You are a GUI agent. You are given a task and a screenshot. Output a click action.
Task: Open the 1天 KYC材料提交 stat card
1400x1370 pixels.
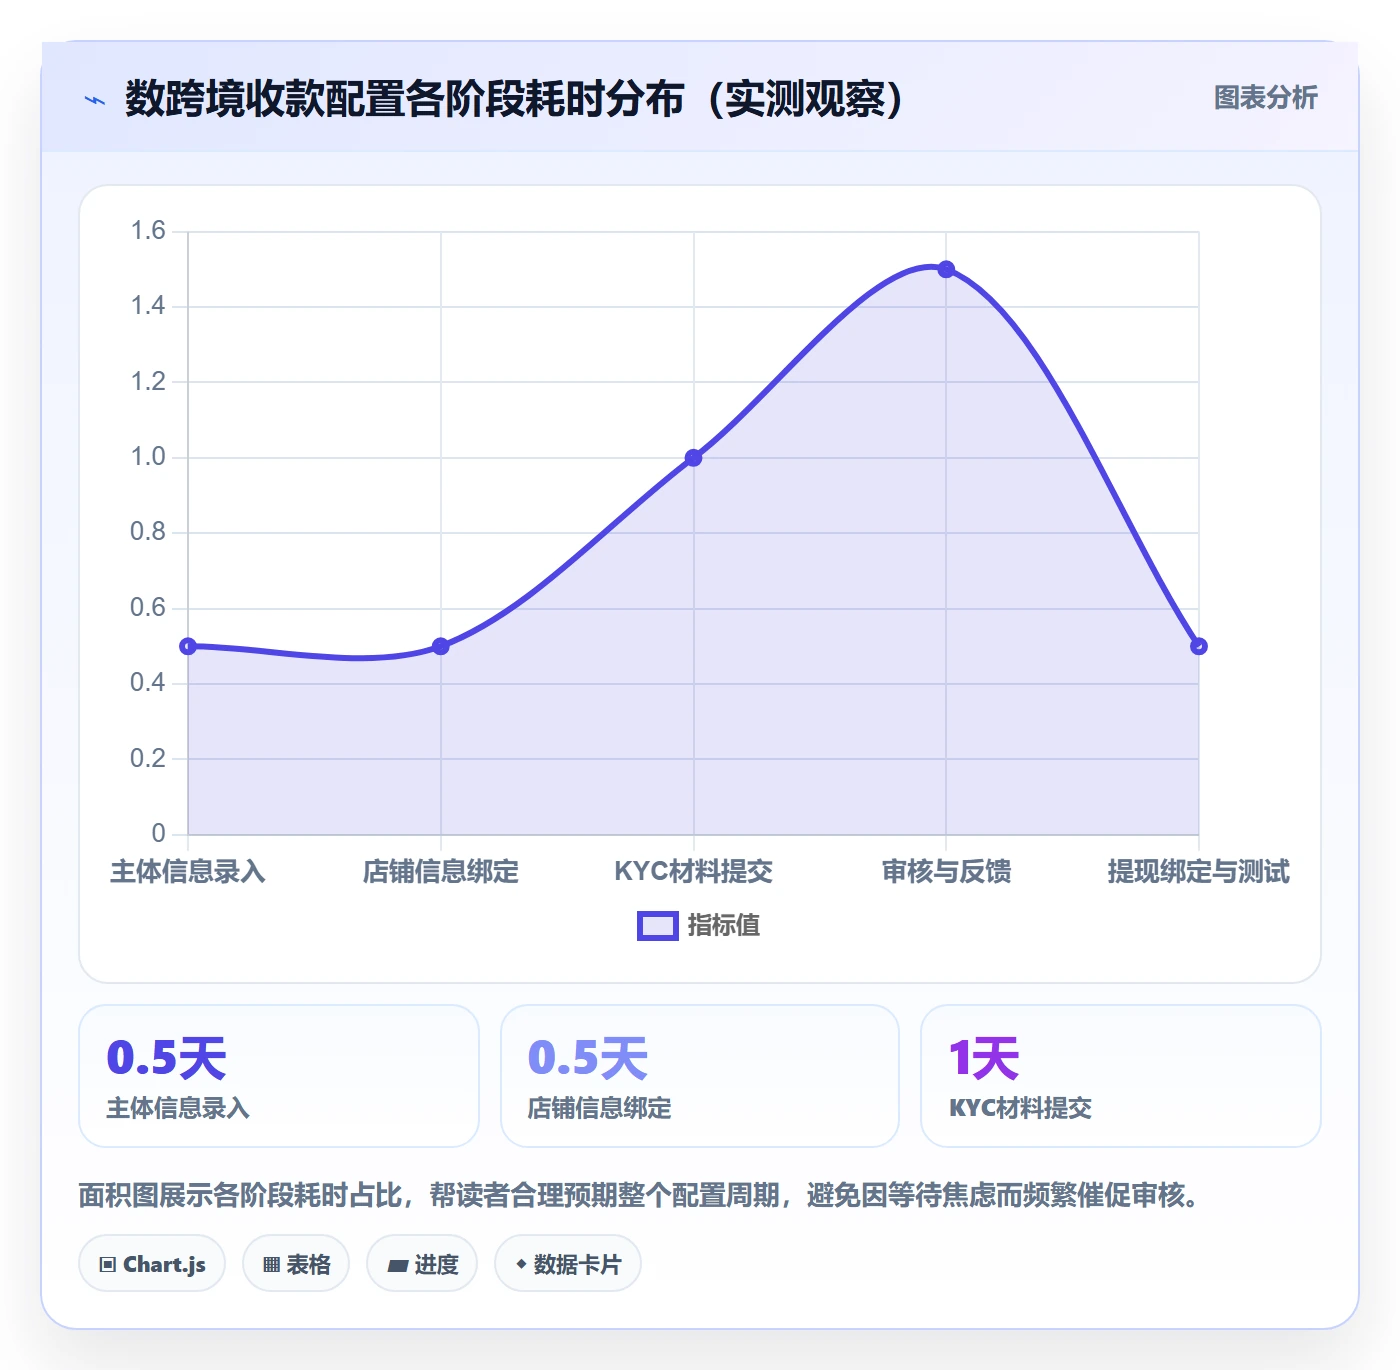pos(1121,1076)
